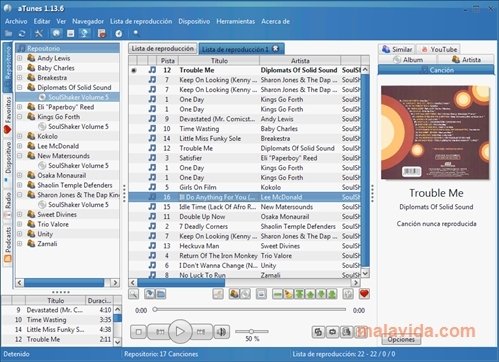Click the playlist vertical scroll down arrow
Image resolution: width=499 pixels, height=362 pixels.
pyautogui.click(x=365, y=273)
